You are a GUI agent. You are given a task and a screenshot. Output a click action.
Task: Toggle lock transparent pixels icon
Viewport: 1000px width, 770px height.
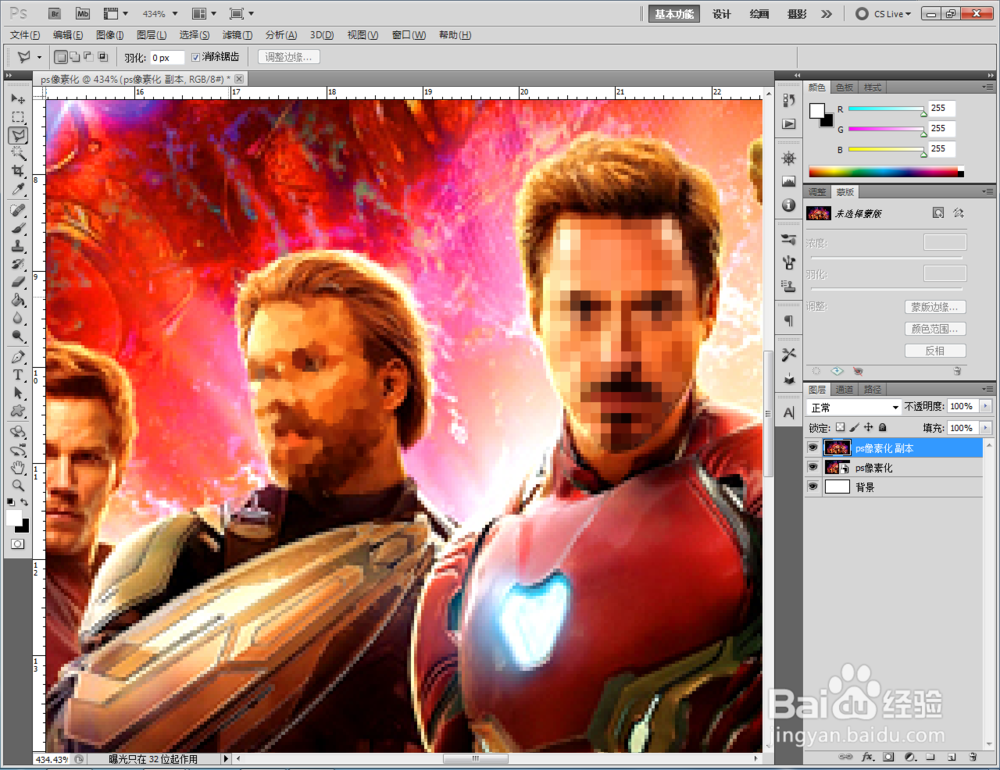click(841, 427)
